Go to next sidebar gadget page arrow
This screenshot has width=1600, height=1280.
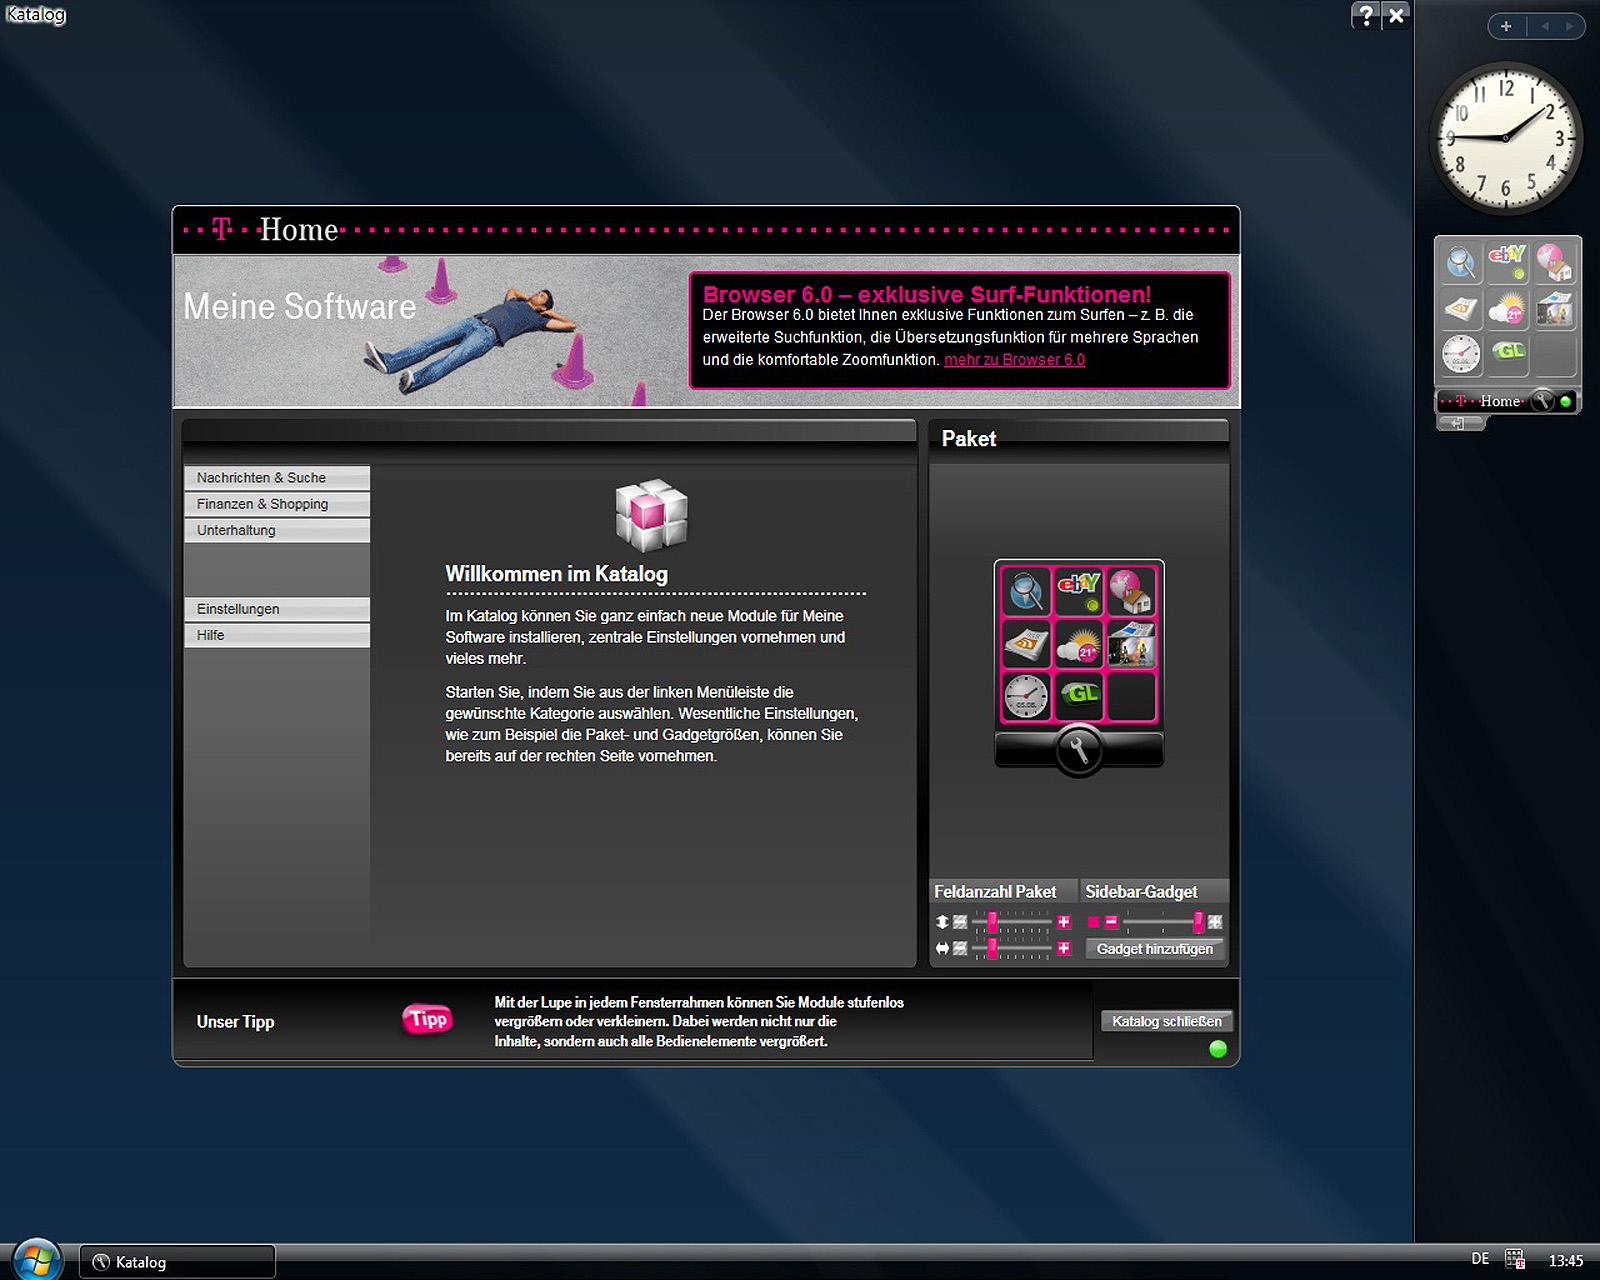click(x=1569, y=27)
